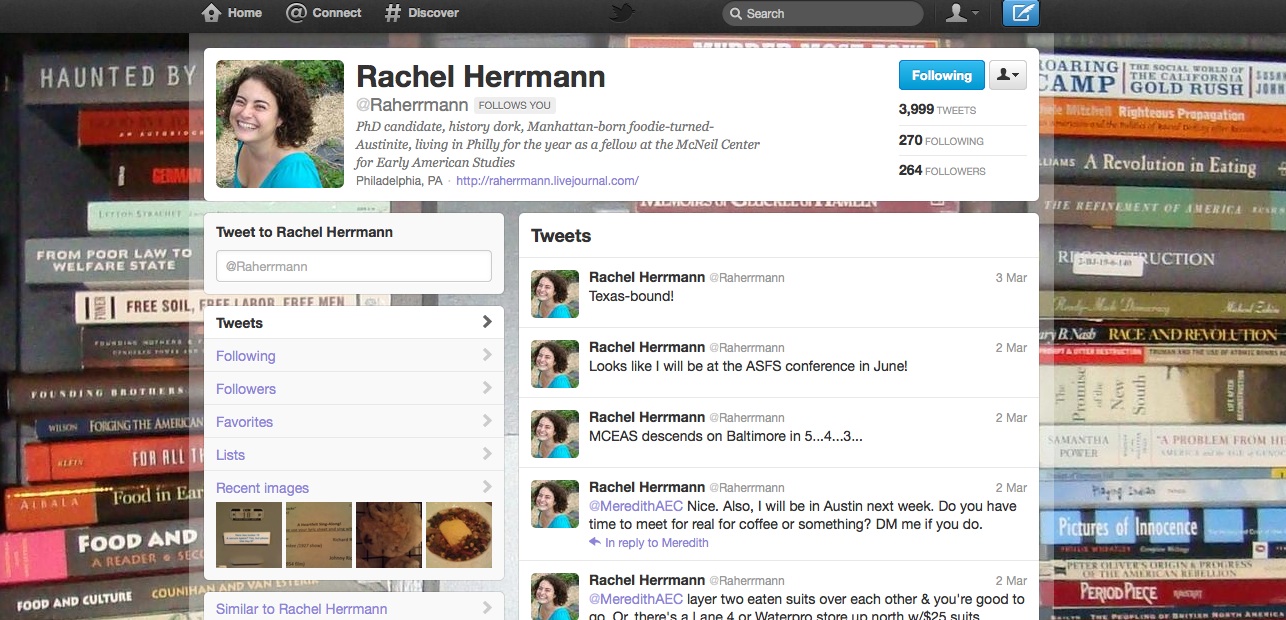Click the 'Texas-bound!' tweet text
The image size is (1286, 620).
coord(630,296)
